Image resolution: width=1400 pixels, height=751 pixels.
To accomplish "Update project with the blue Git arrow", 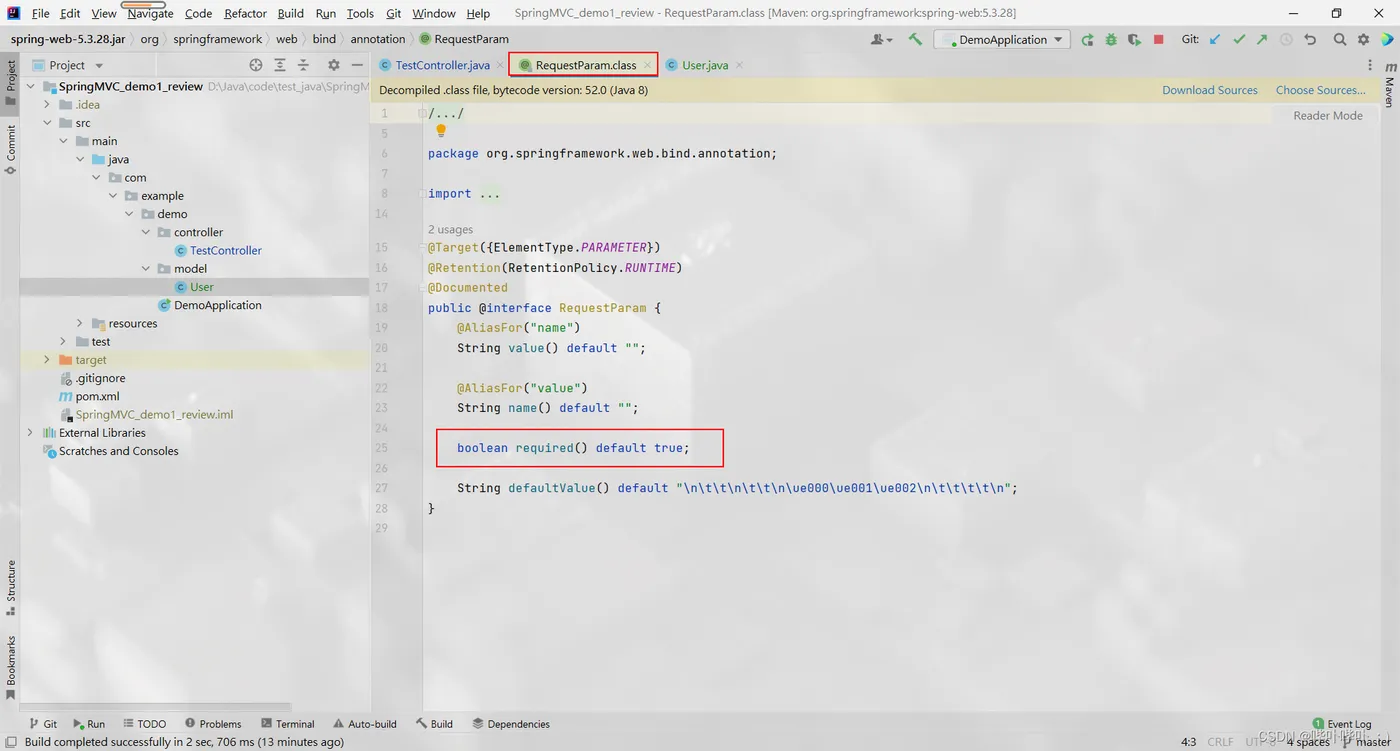I will [1215, 39].
